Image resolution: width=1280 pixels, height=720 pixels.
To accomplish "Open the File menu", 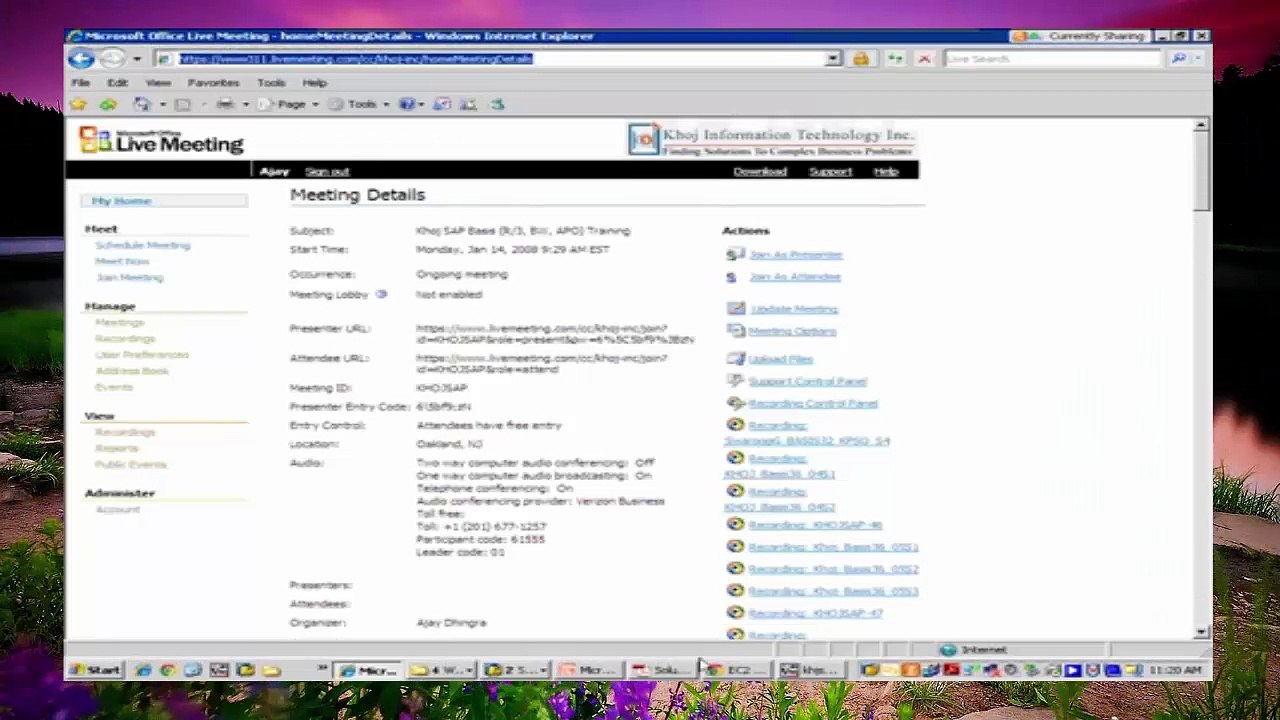I will (81, 83).
